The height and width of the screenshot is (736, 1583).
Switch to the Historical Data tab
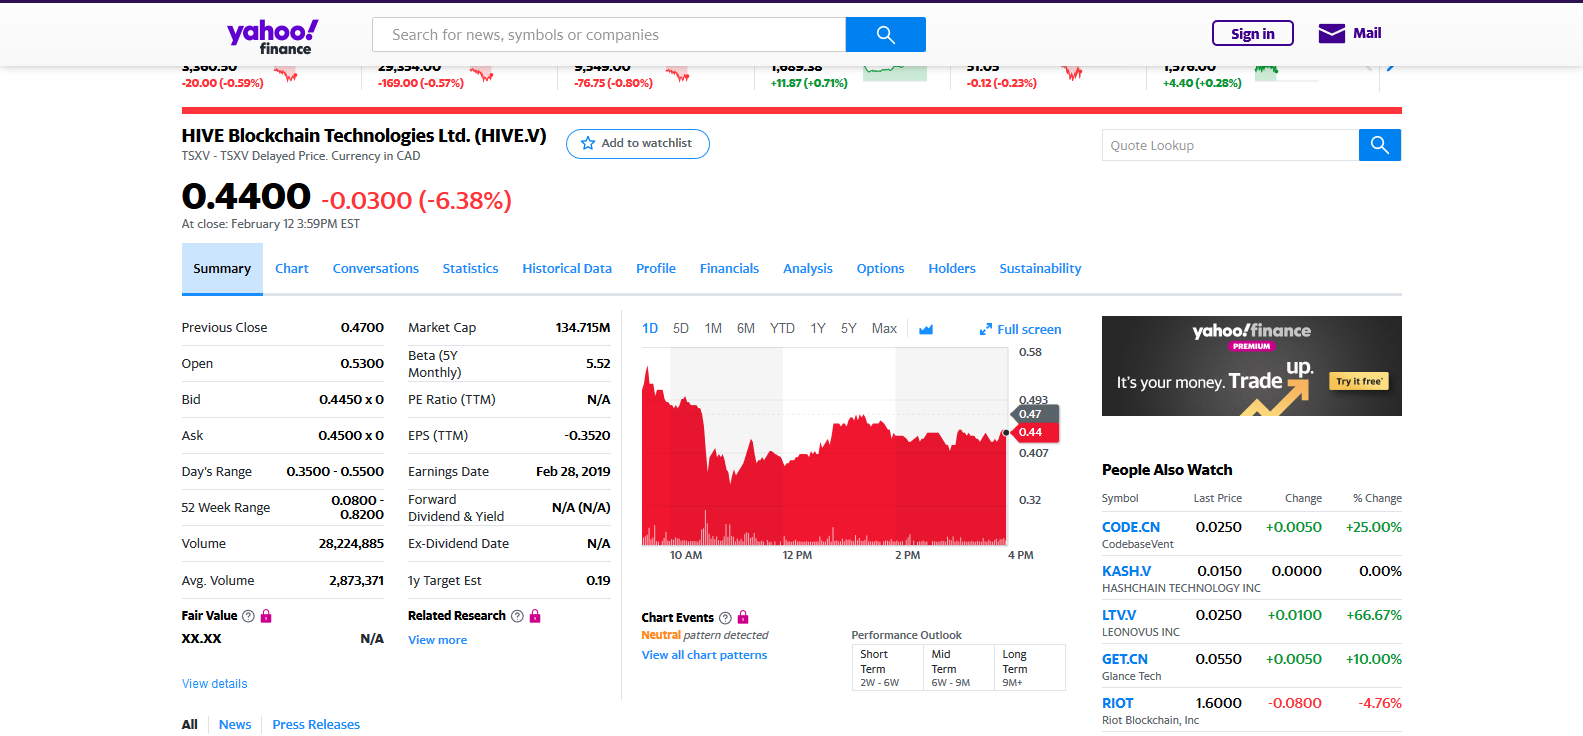coord(566,269)
